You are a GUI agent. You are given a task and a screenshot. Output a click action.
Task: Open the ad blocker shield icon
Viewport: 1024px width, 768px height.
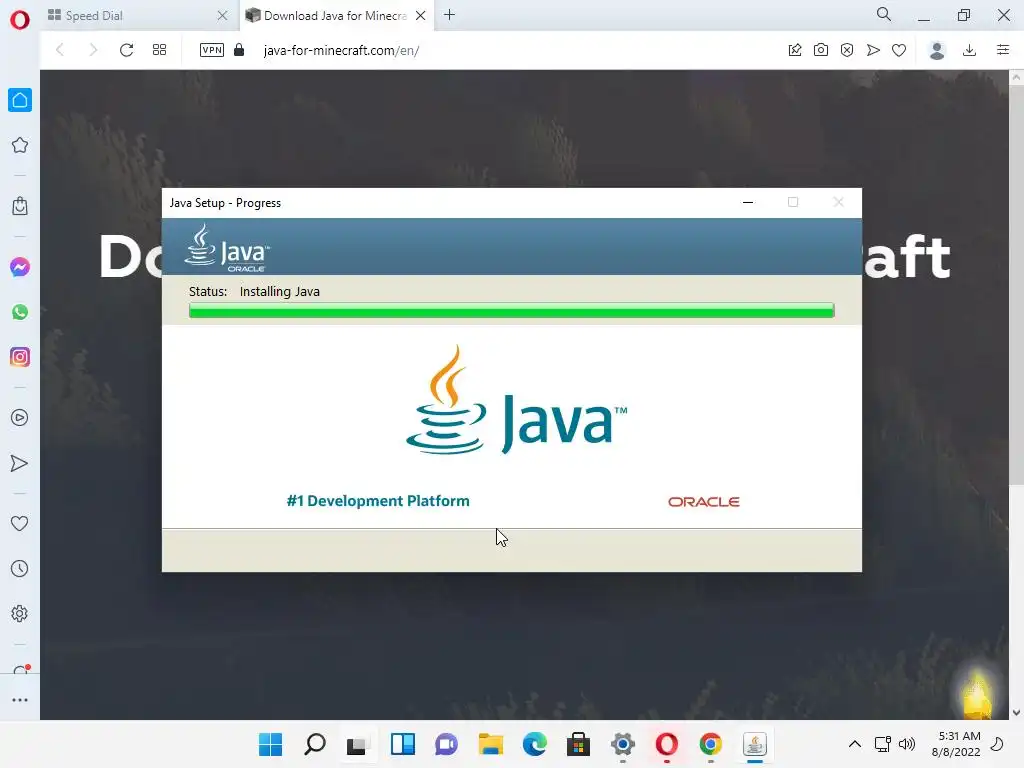click(x=847, y=50)
